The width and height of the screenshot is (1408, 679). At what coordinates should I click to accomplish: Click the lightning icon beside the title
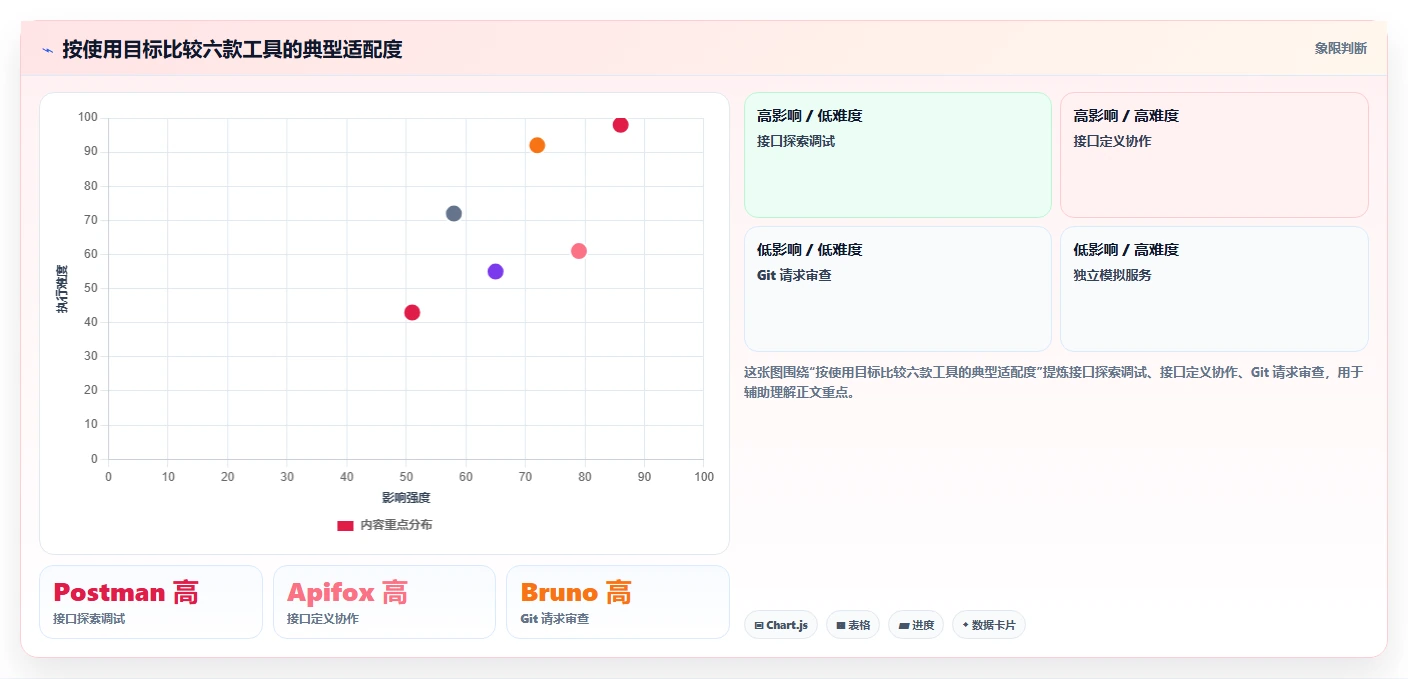tap(47, 50)
